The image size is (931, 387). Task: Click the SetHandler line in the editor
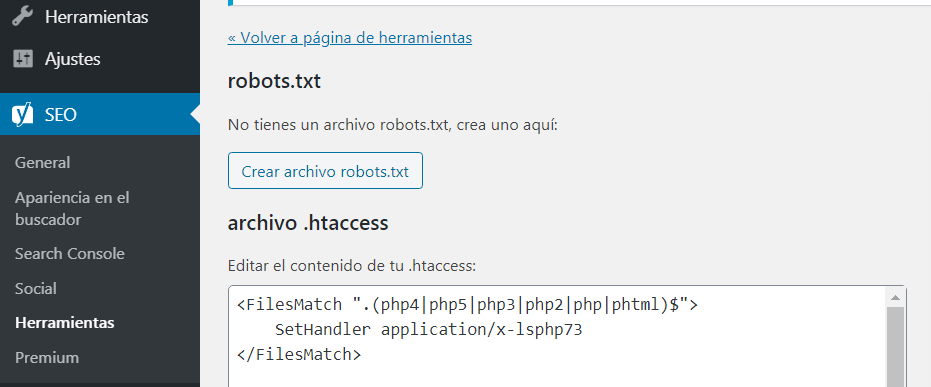click(429, 330)
